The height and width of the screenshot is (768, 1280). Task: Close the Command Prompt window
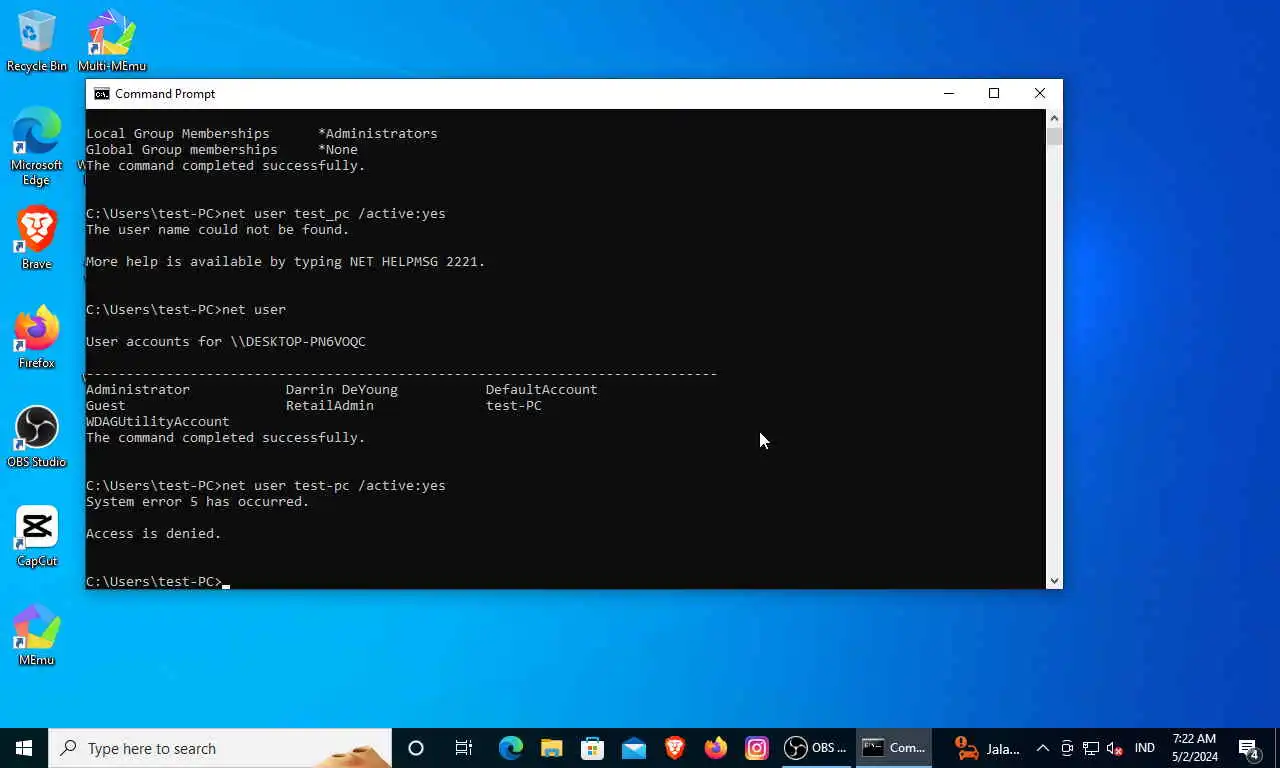point(1040,94)
